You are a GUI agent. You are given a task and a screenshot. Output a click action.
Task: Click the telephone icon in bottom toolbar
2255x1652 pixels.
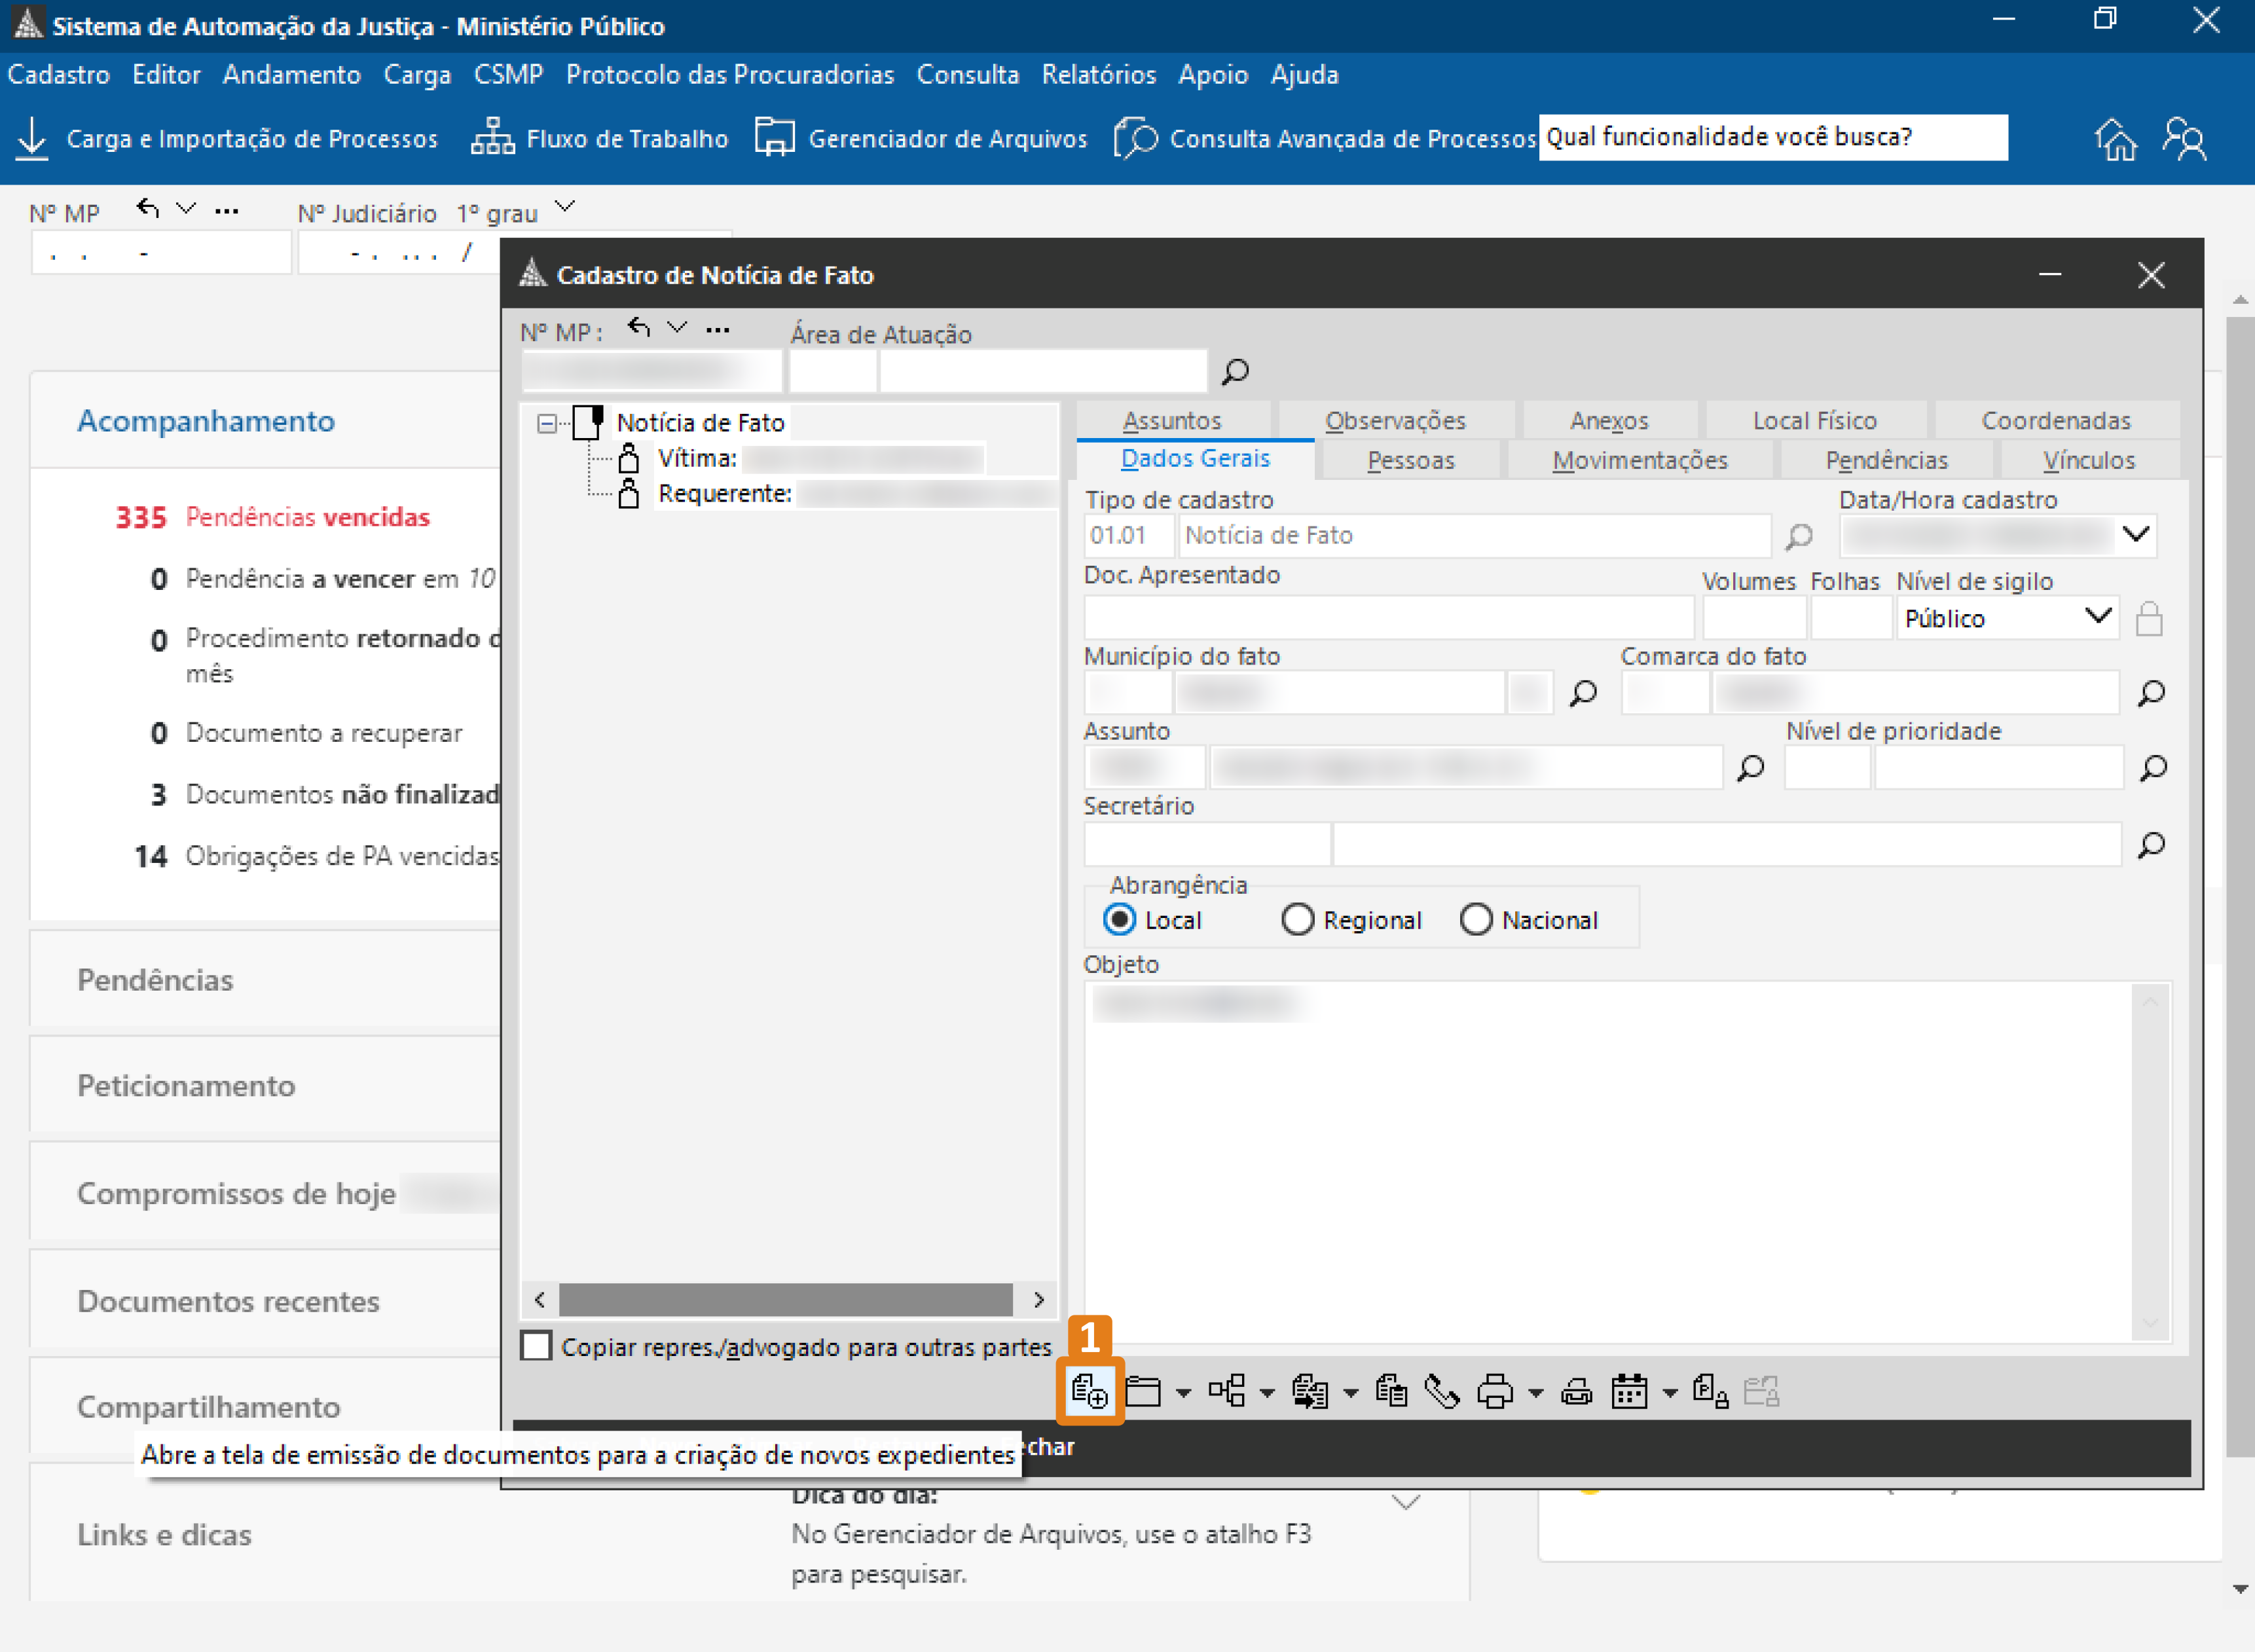click(x=1441, y=1391)
